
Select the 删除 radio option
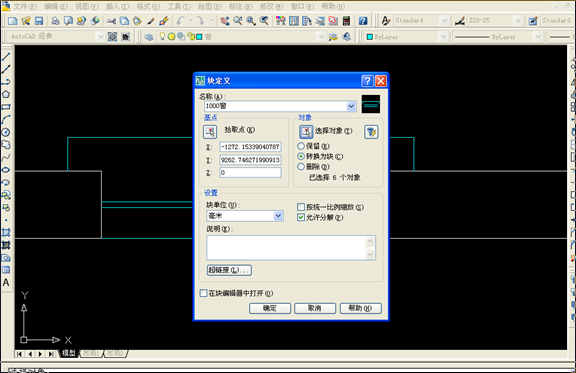[301, 166]
